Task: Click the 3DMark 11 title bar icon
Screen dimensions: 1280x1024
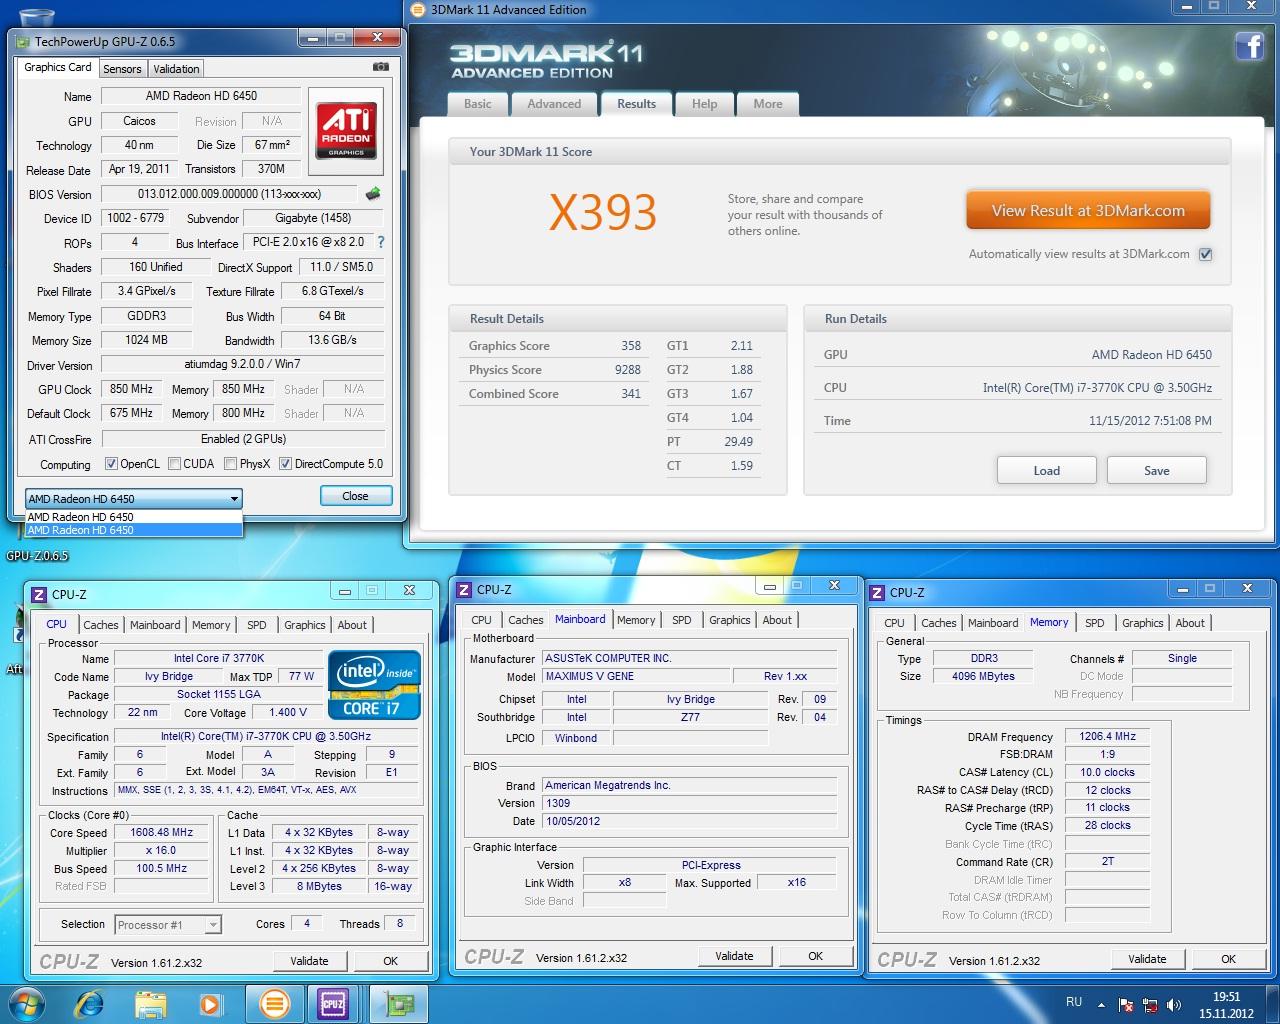Action: (419, 9)
